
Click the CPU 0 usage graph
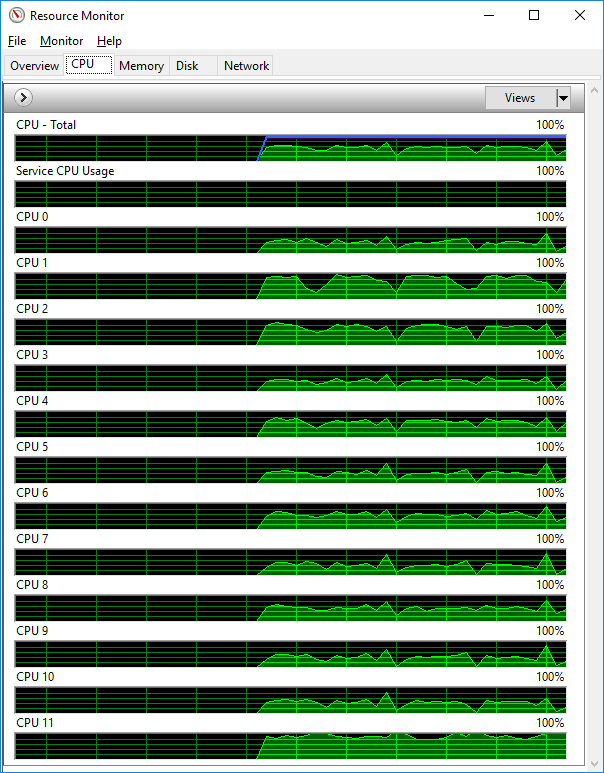(x=290, y=240)
